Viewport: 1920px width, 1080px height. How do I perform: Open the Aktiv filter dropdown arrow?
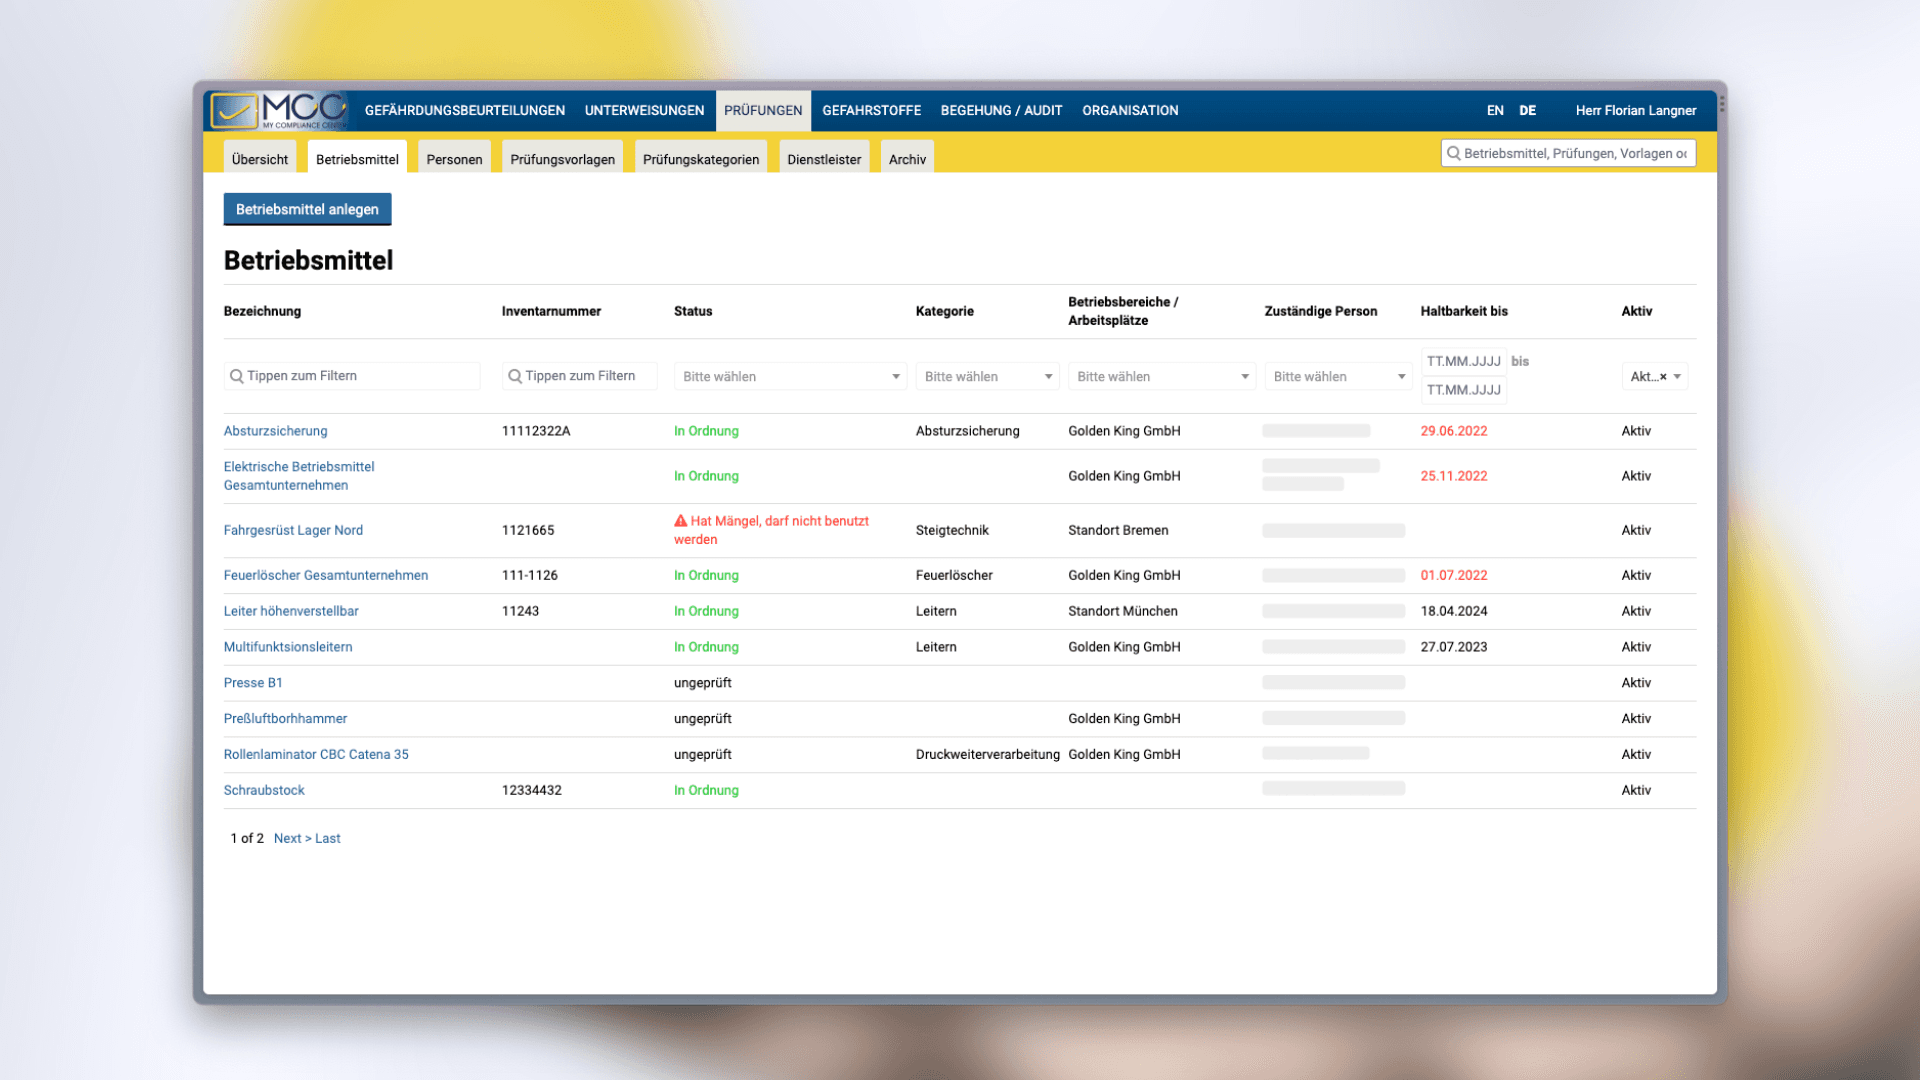point(1677,377)
